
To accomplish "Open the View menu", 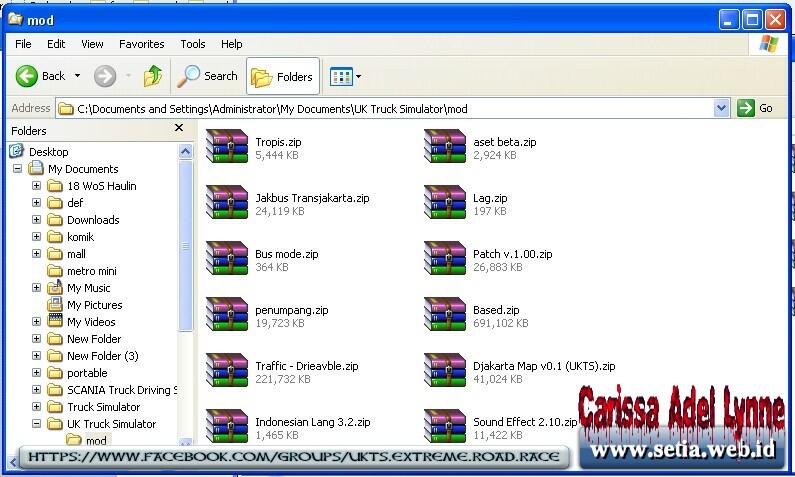I will (x=92, y=44).
